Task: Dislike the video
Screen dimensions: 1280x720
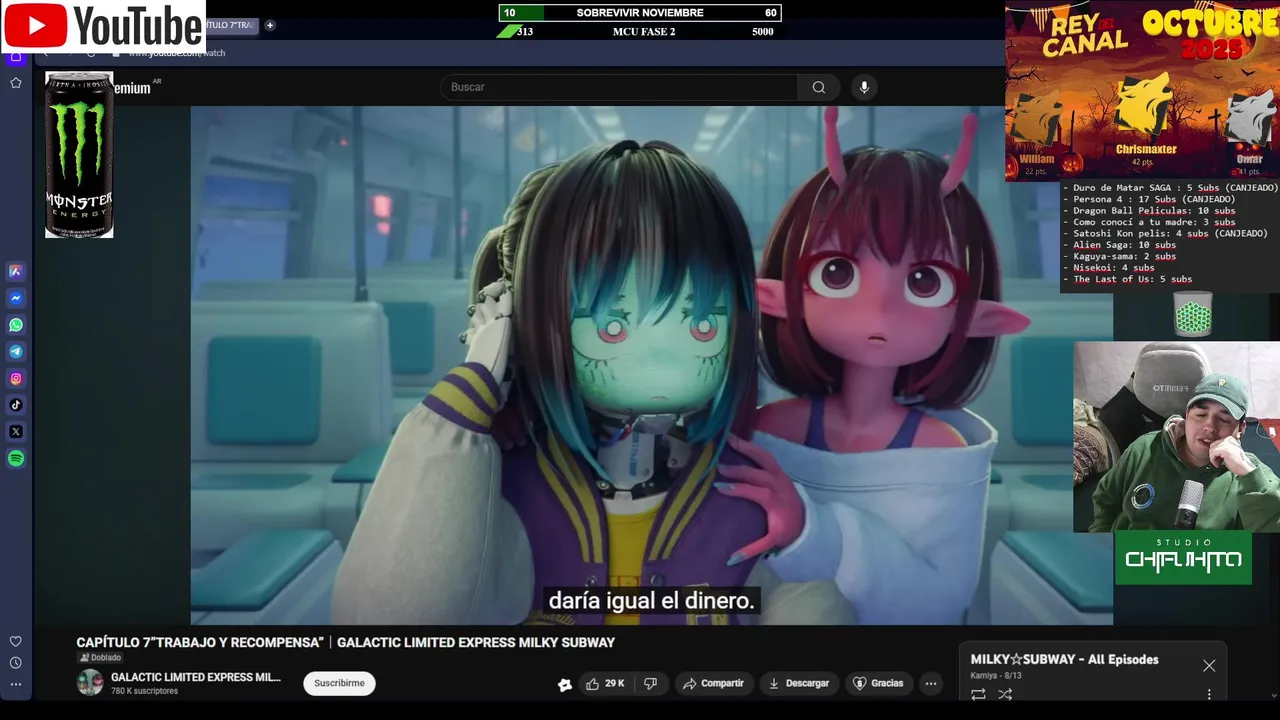Action: (x=651, y=683)
